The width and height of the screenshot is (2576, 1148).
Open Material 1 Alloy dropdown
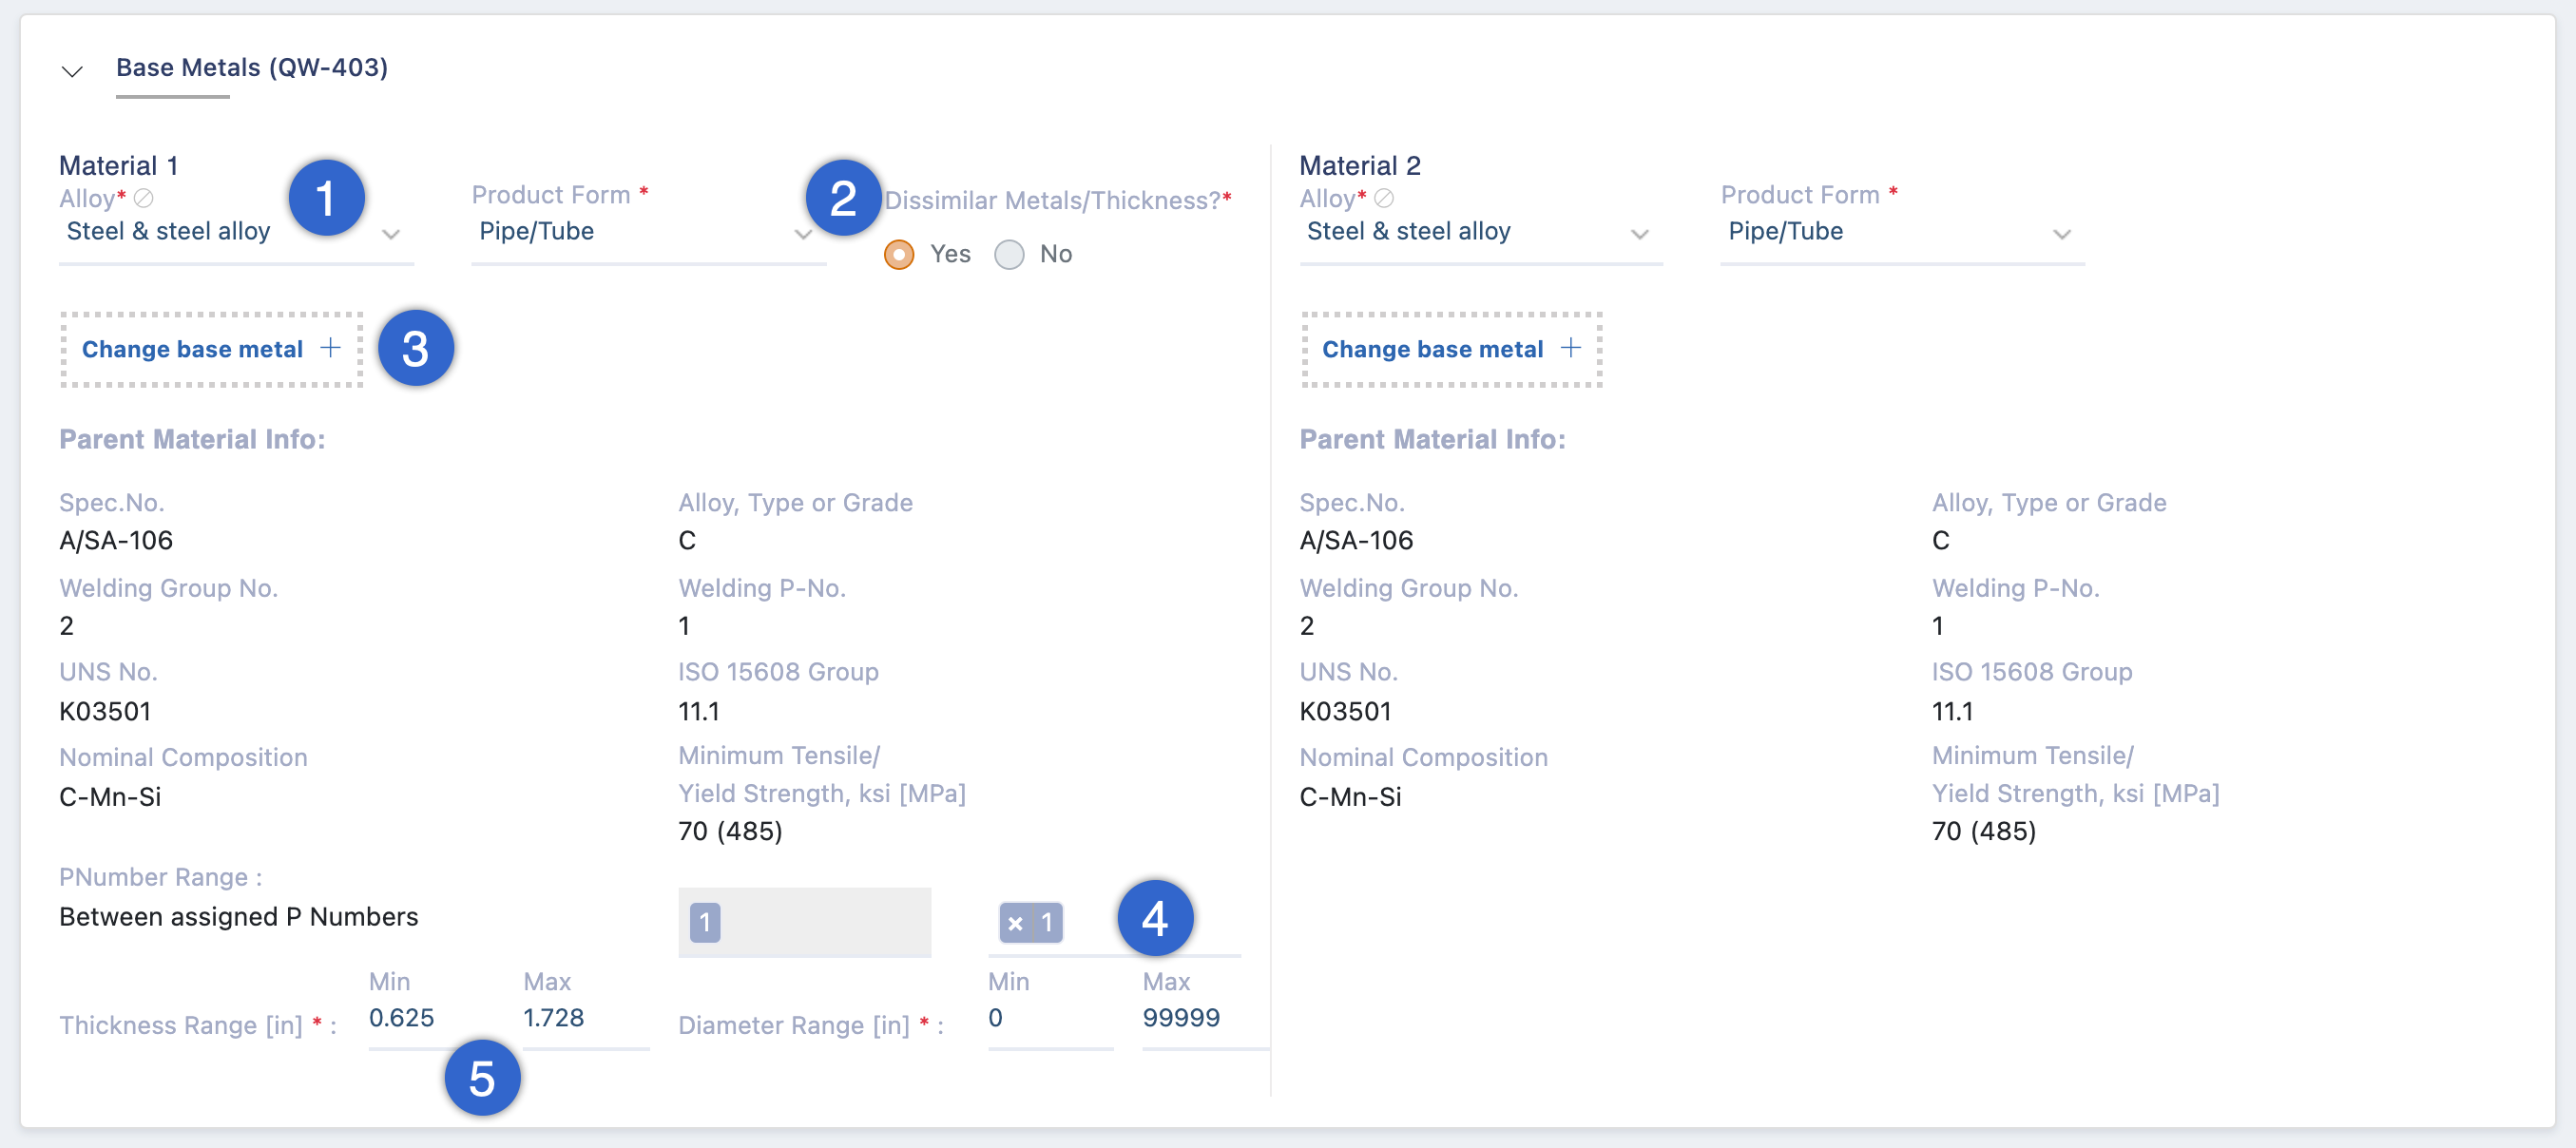(236, 232)
